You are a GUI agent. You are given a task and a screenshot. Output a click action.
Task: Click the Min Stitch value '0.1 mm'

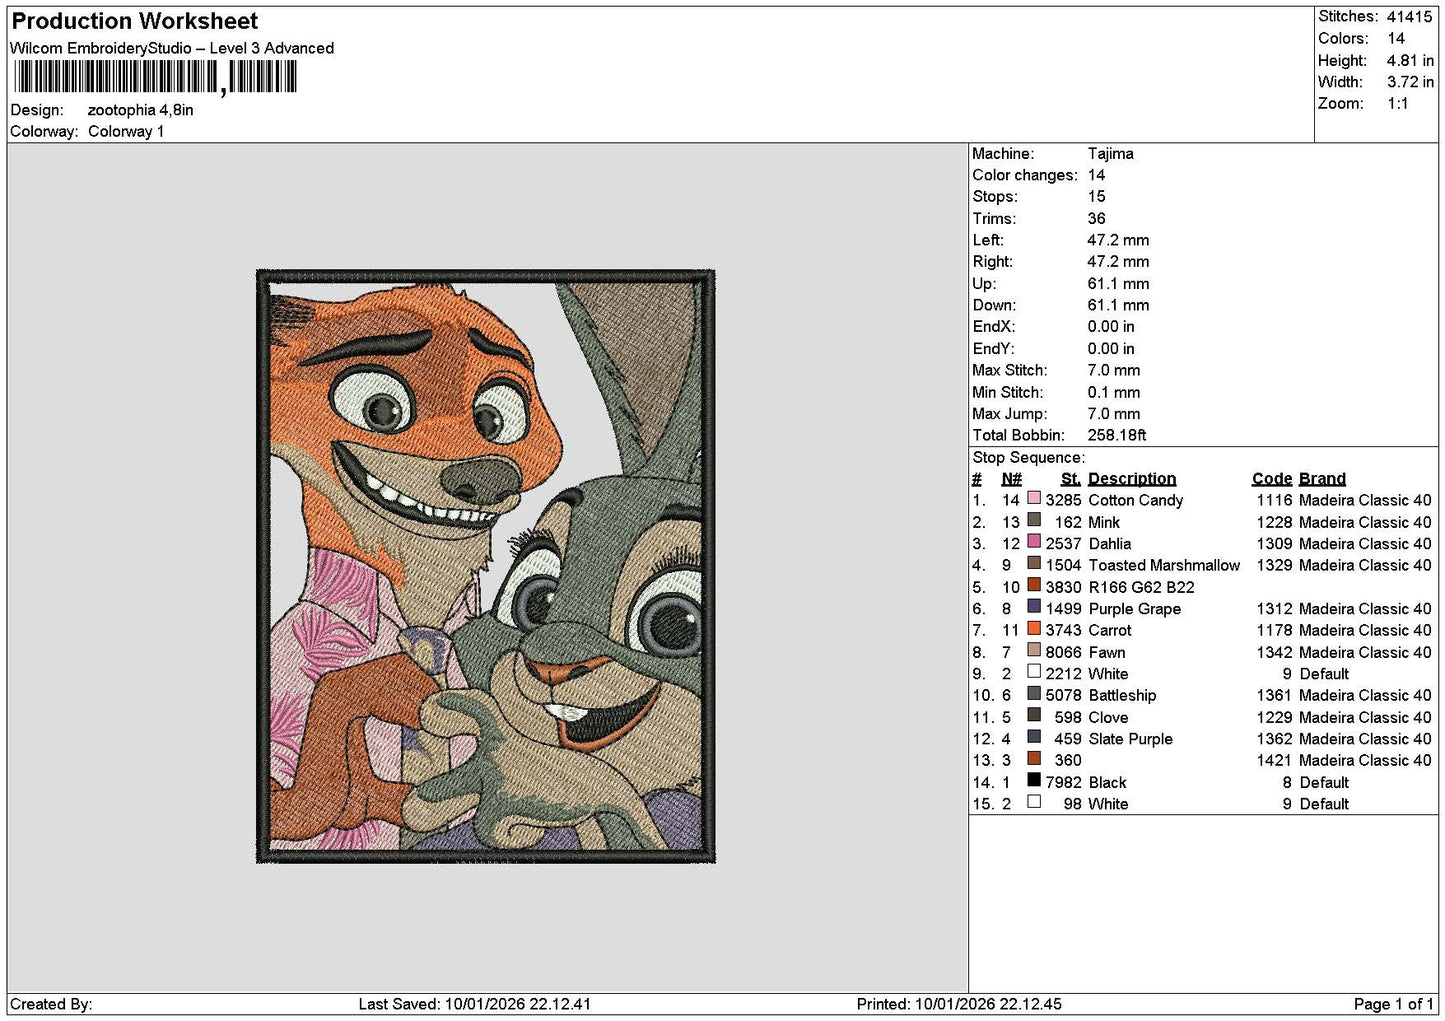coord(1114,393)
